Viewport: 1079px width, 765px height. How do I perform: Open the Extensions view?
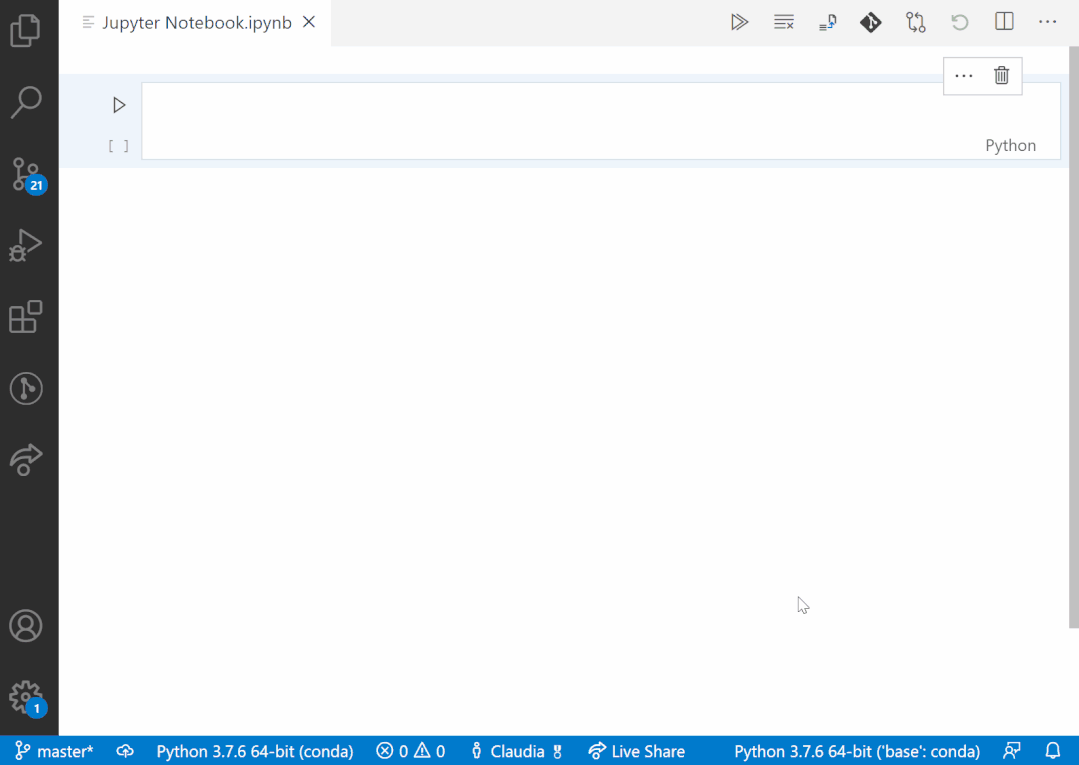pyautogui.click(x=27, y=317)
